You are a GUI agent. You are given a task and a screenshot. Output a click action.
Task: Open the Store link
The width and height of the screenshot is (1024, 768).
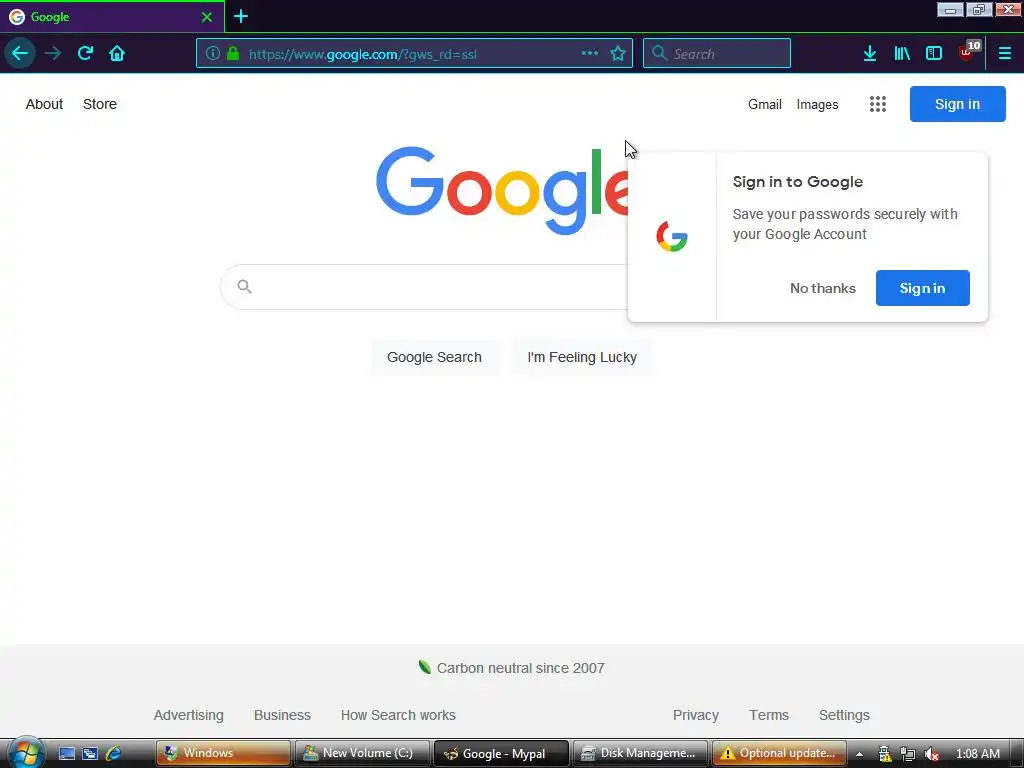100,104
